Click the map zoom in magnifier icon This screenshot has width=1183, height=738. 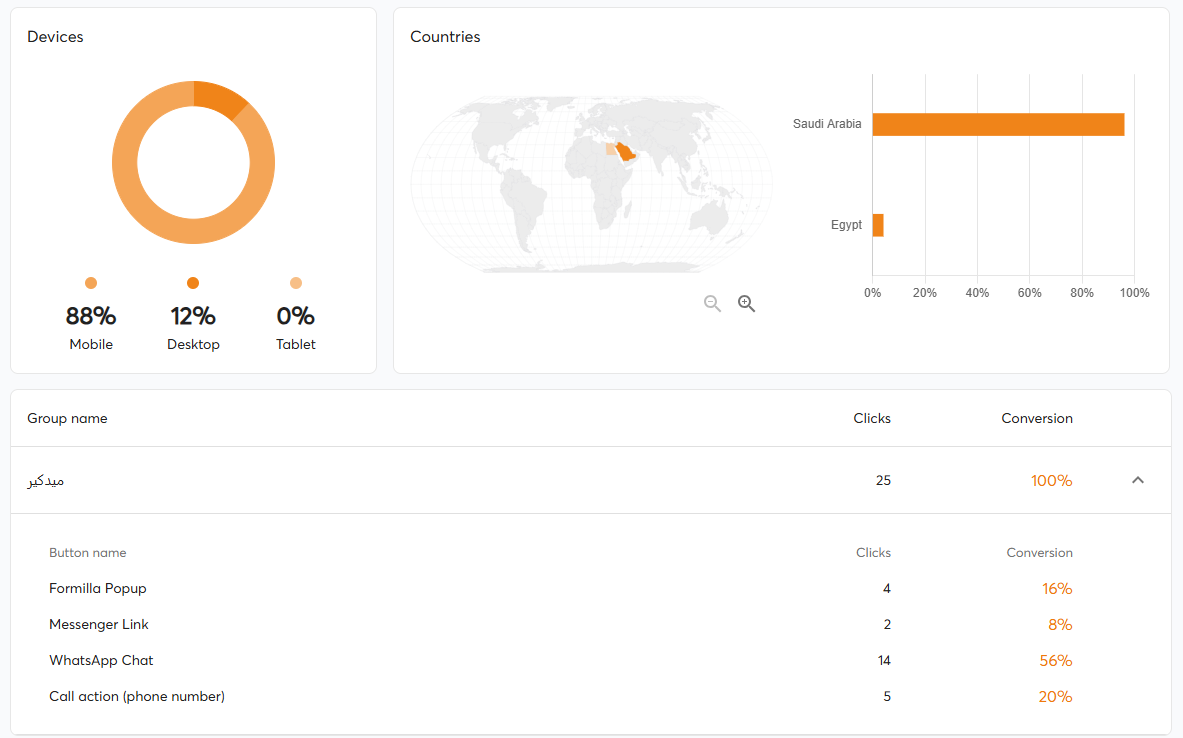pyautogui.click(x=746, y=304)
